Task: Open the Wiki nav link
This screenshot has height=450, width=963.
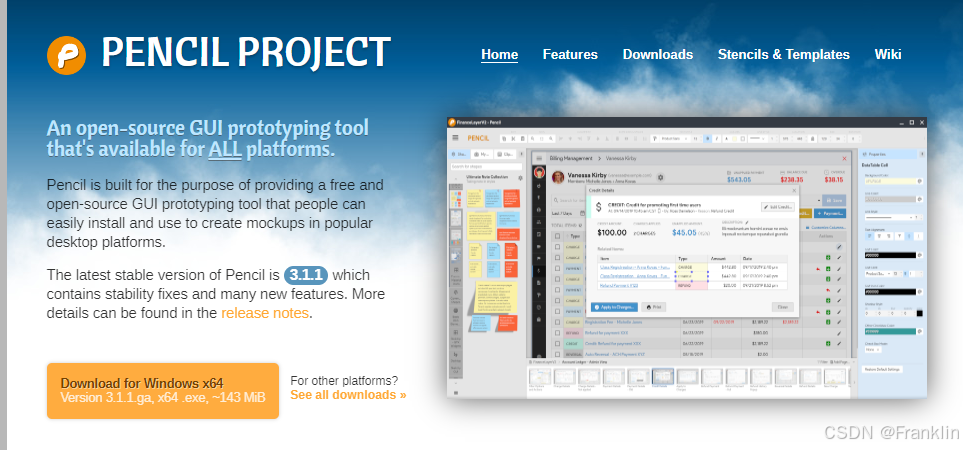Action: click(x=887, y=55)
